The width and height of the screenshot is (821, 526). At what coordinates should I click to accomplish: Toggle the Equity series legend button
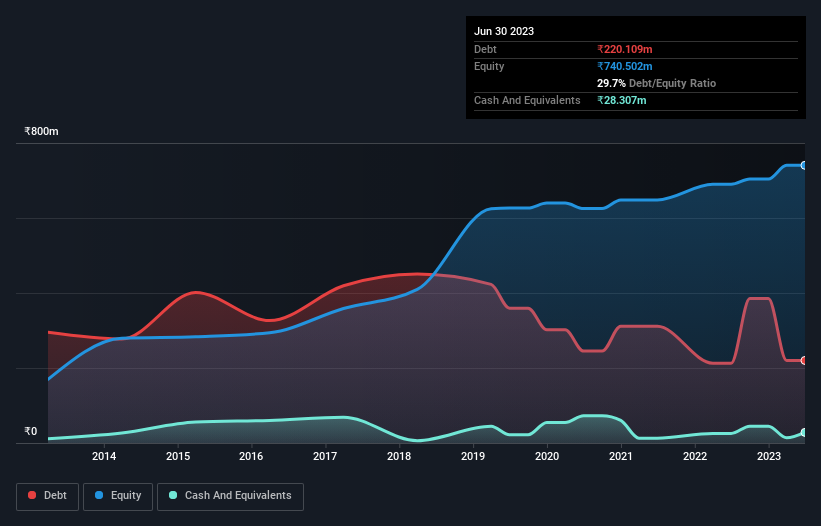(118, 496)
